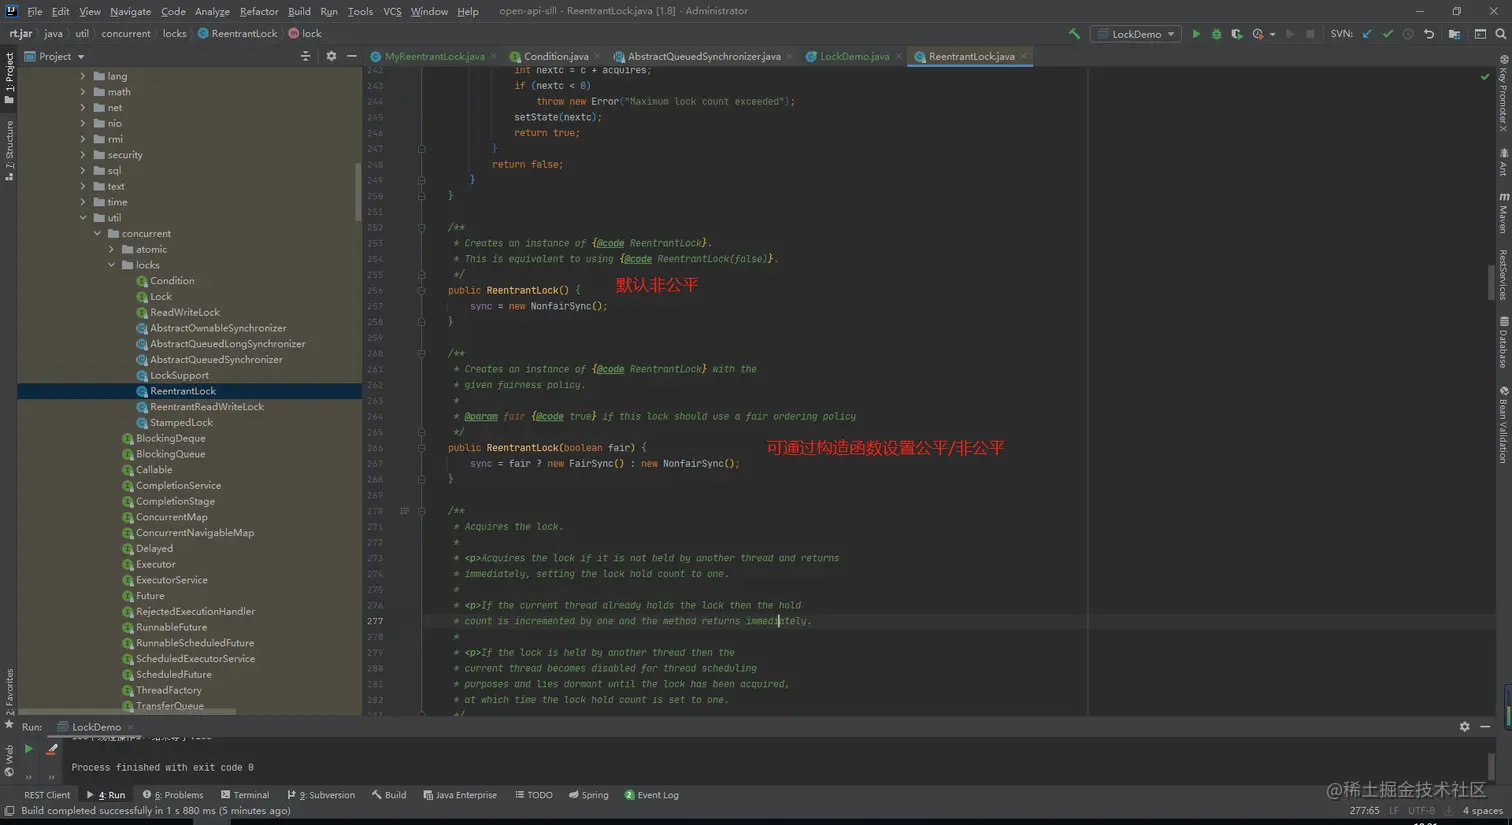Open the LockDemo run configuration dropdown
The width and height of the screenshot is (1512, 825).
(x=1136, y=34)
